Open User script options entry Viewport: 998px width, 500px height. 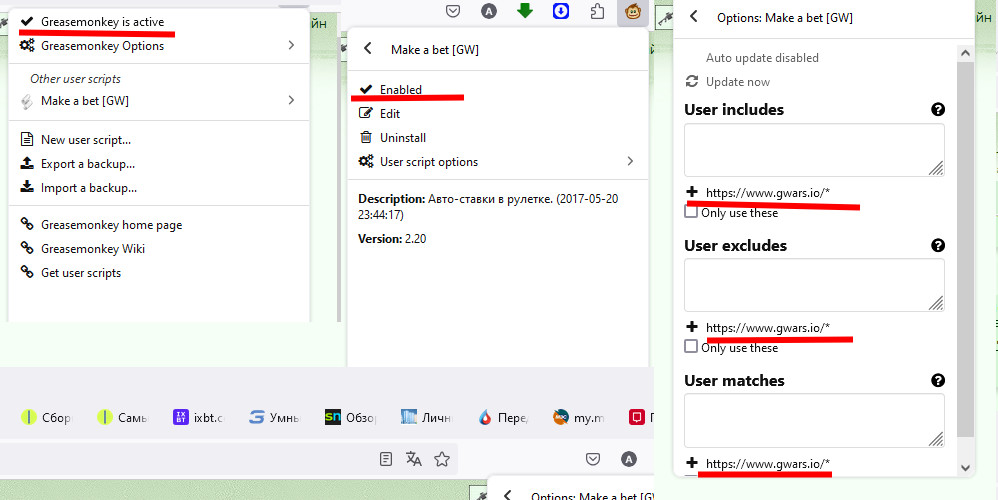(498, 162)
